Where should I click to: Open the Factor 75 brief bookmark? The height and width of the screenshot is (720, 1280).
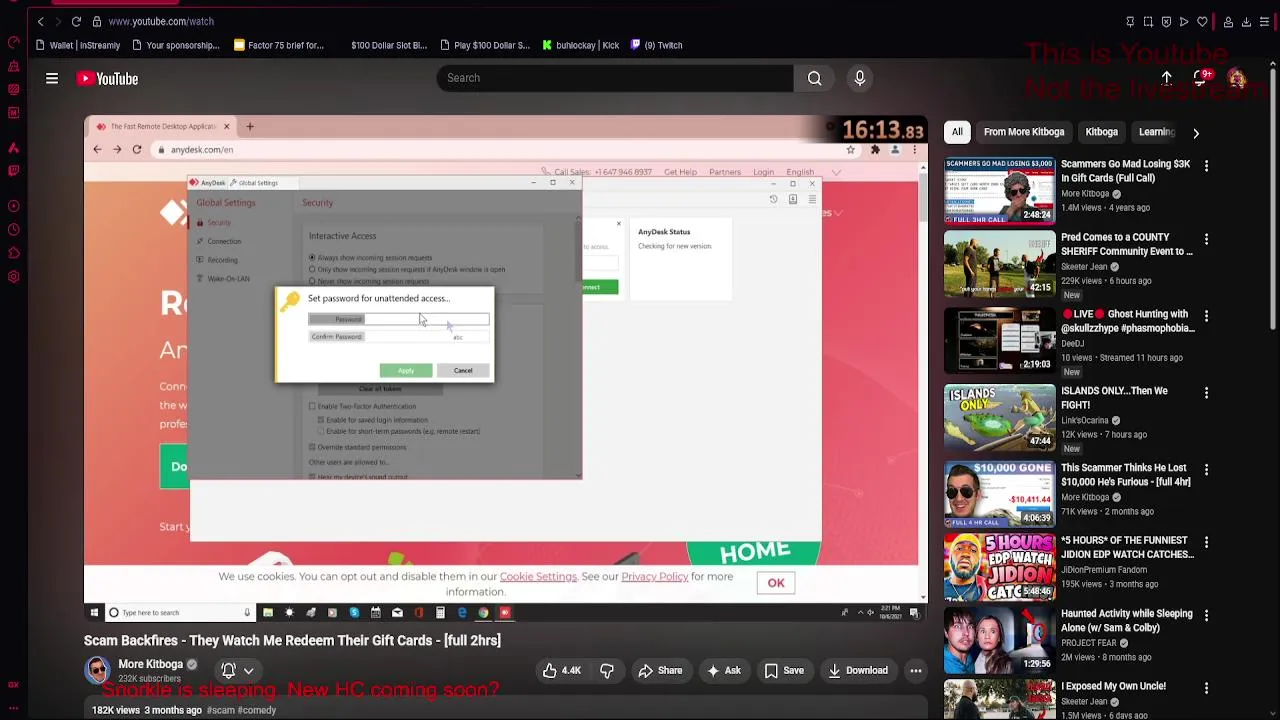click(278, 45)
